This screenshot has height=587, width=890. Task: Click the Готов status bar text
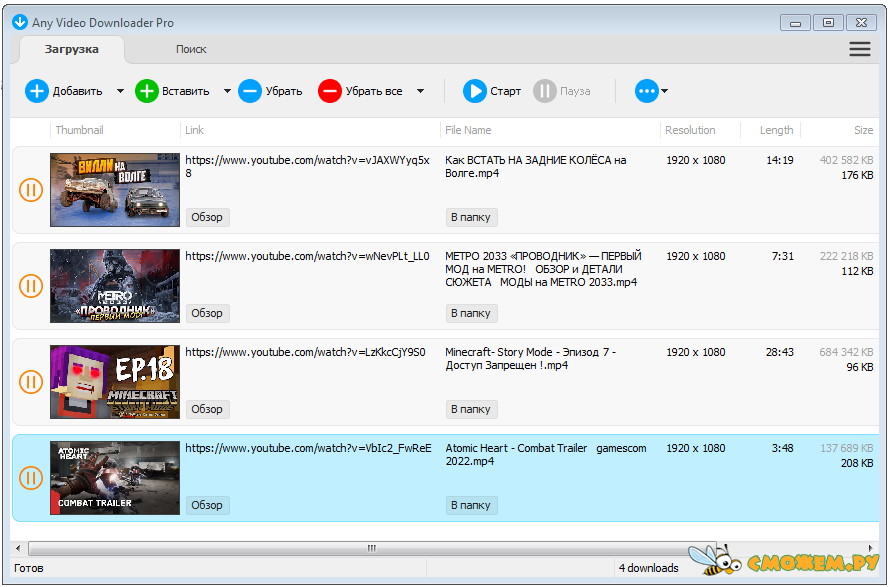29,568
